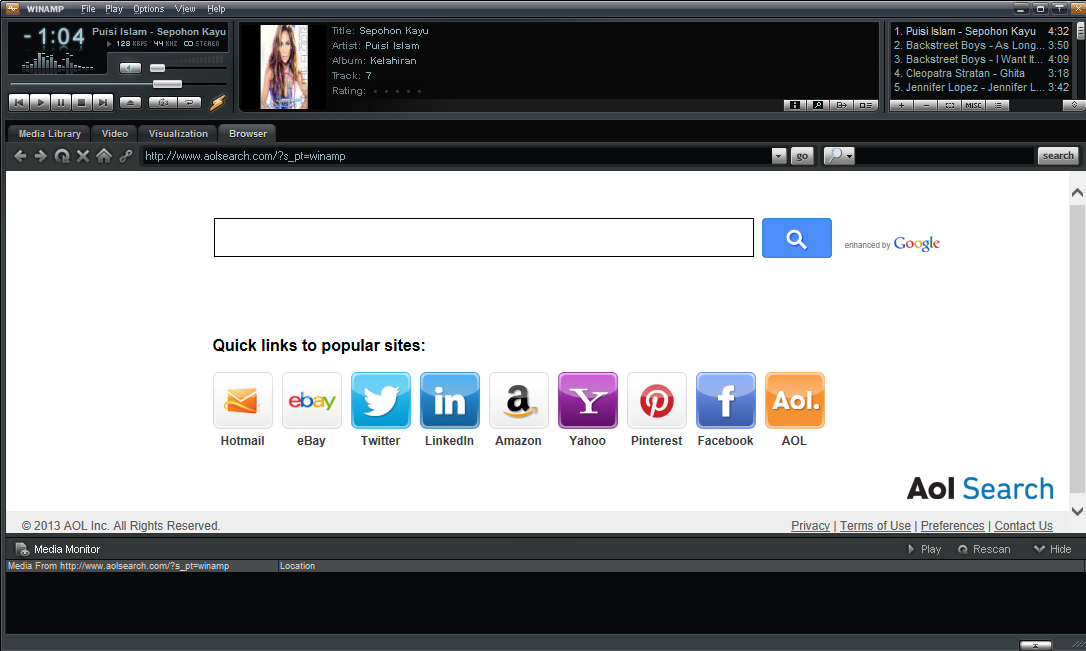
Task: Click the Winamp main menu icon
Action: pyautogui.click(x=12, y=8)
